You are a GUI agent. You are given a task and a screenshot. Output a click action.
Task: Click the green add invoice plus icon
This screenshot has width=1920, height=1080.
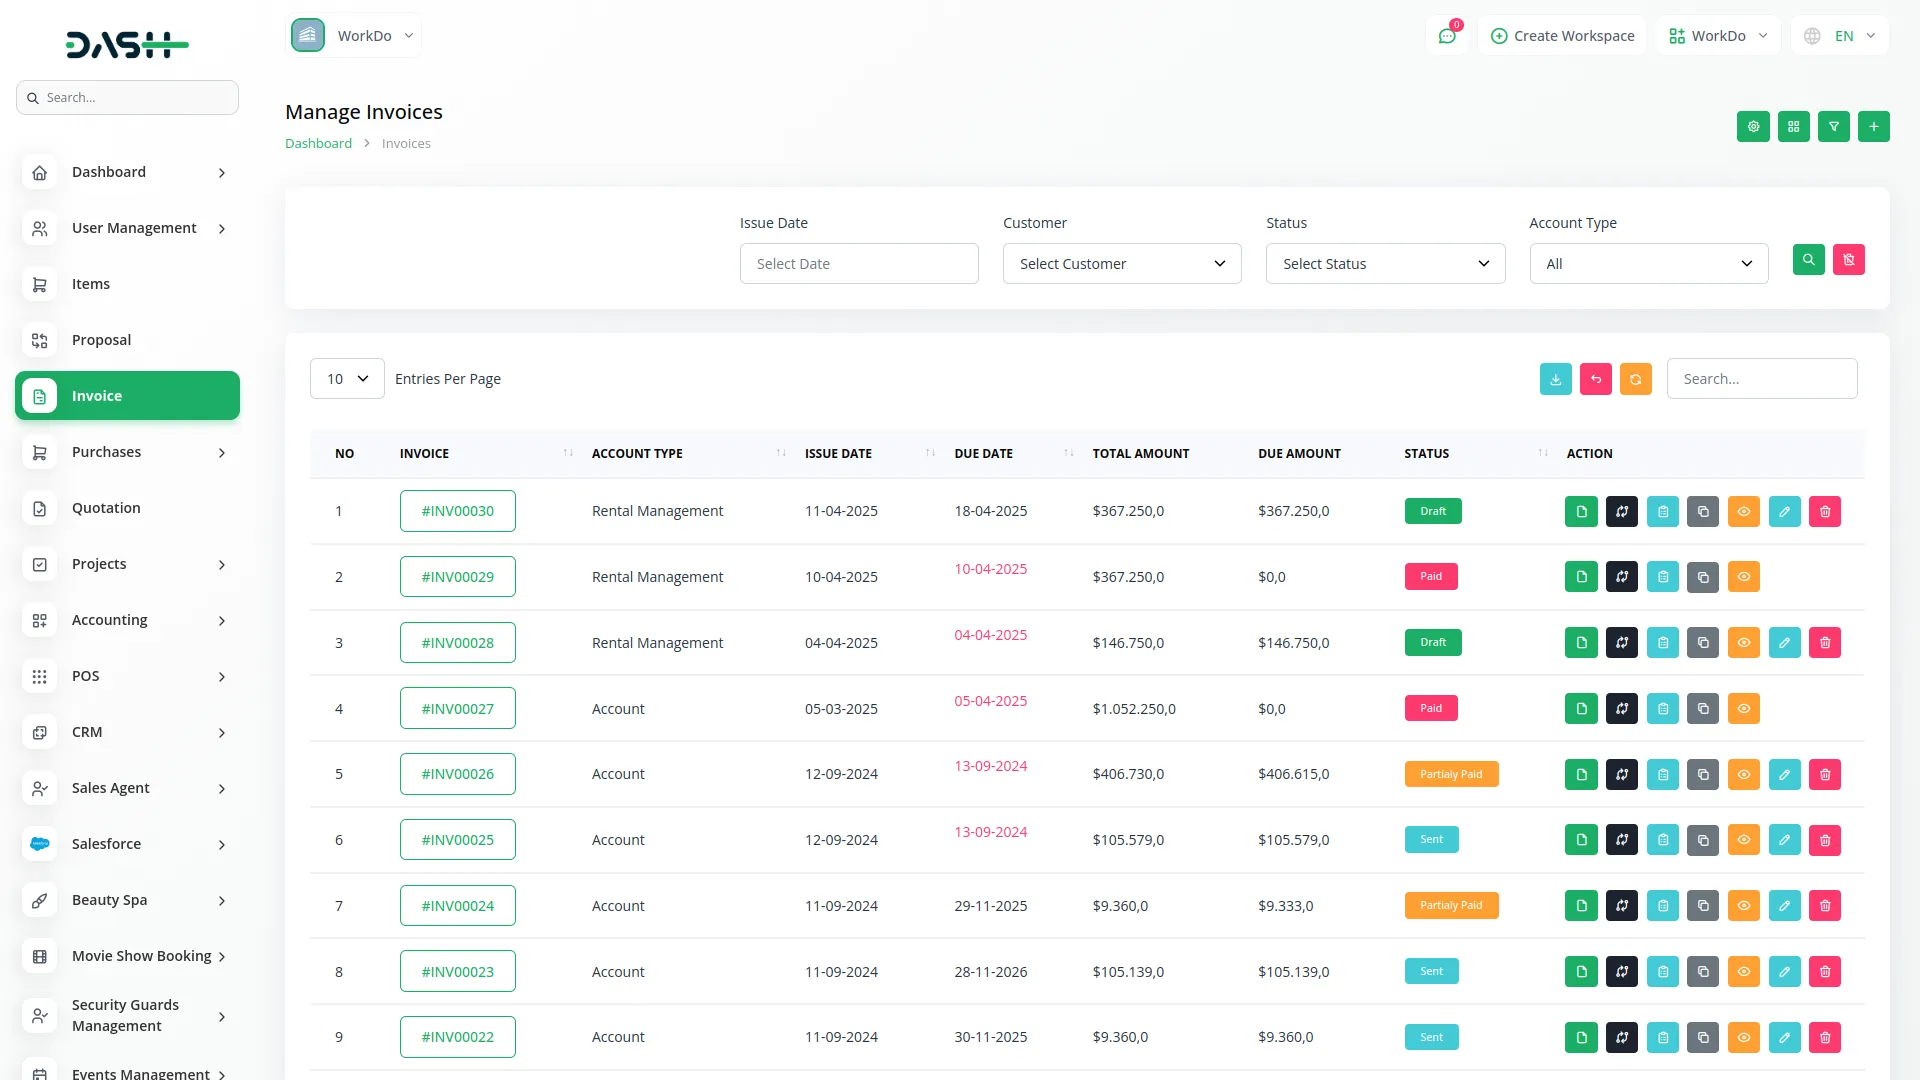point(1874,127)
